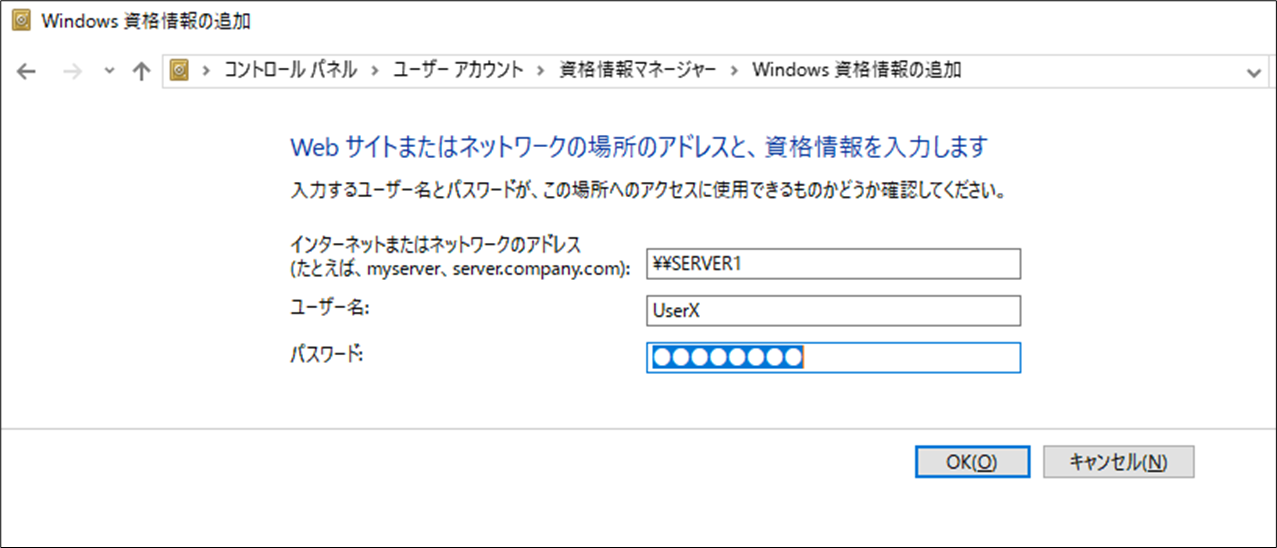Click Windows 資格情報の追加 breadcrumb
The width and height of the screenshot is (1277, 548).
coord(857,70)
